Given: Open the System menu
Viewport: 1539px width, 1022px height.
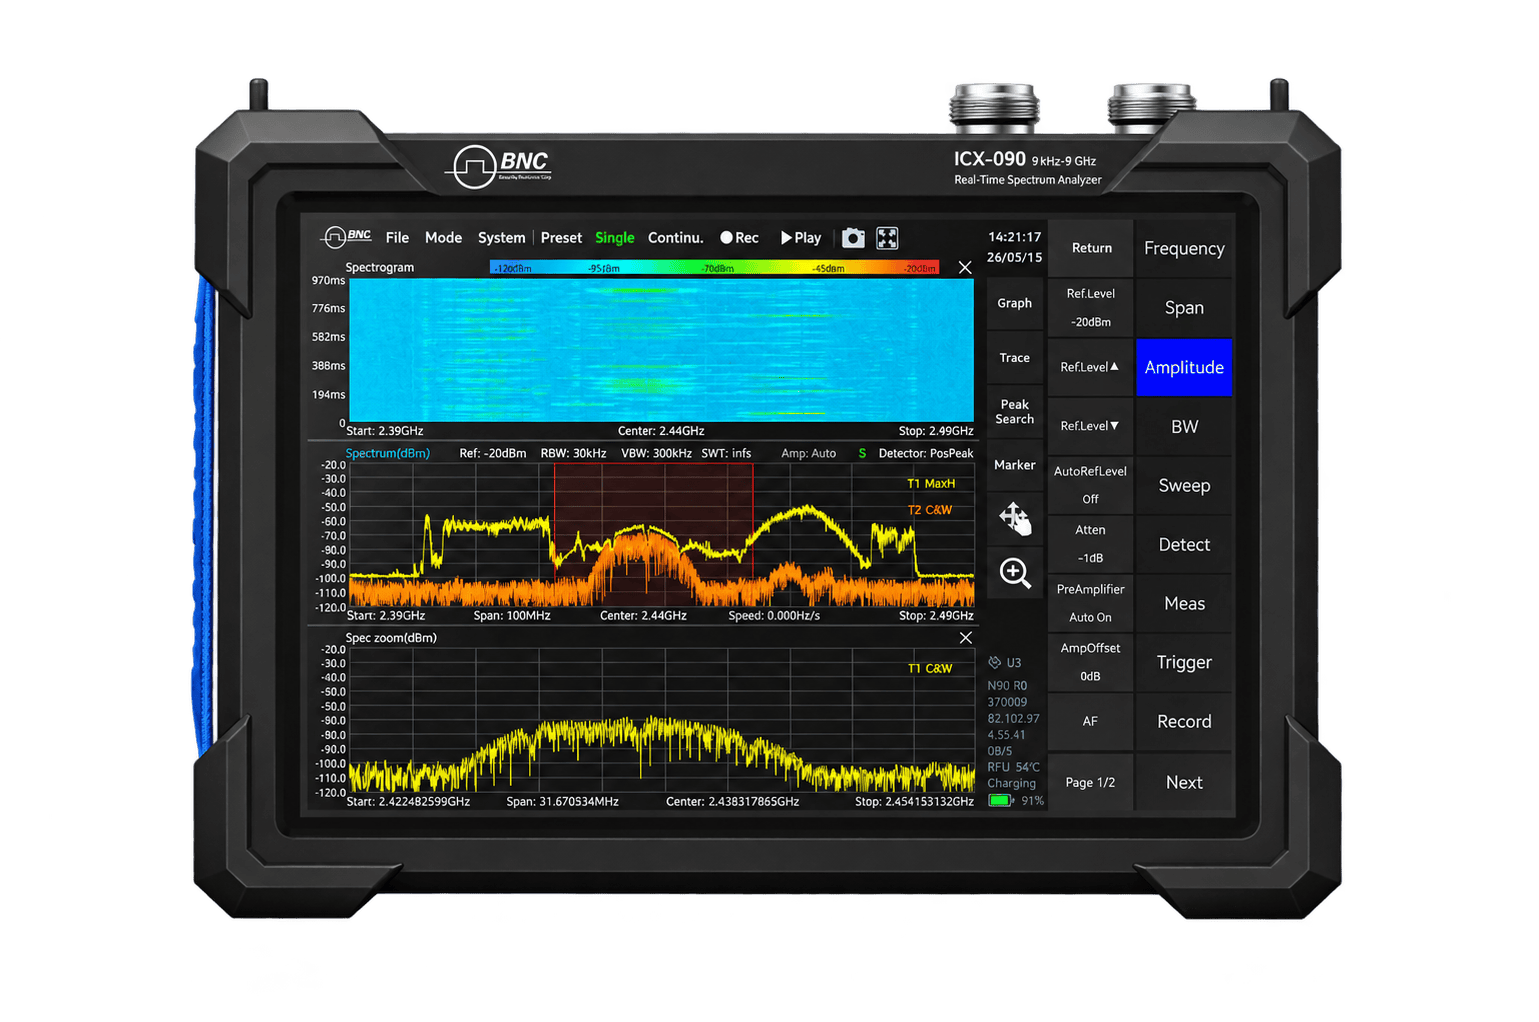Looking at the screenshot, I should coord(501,238).
